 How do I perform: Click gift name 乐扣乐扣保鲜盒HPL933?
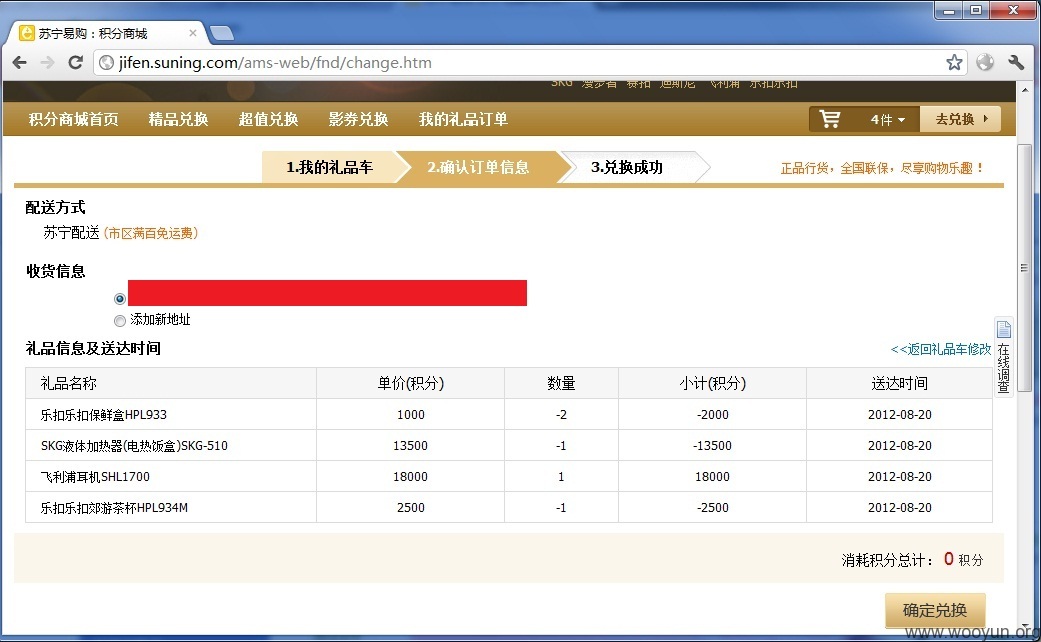pyautogui.click(x=104, y=415)
